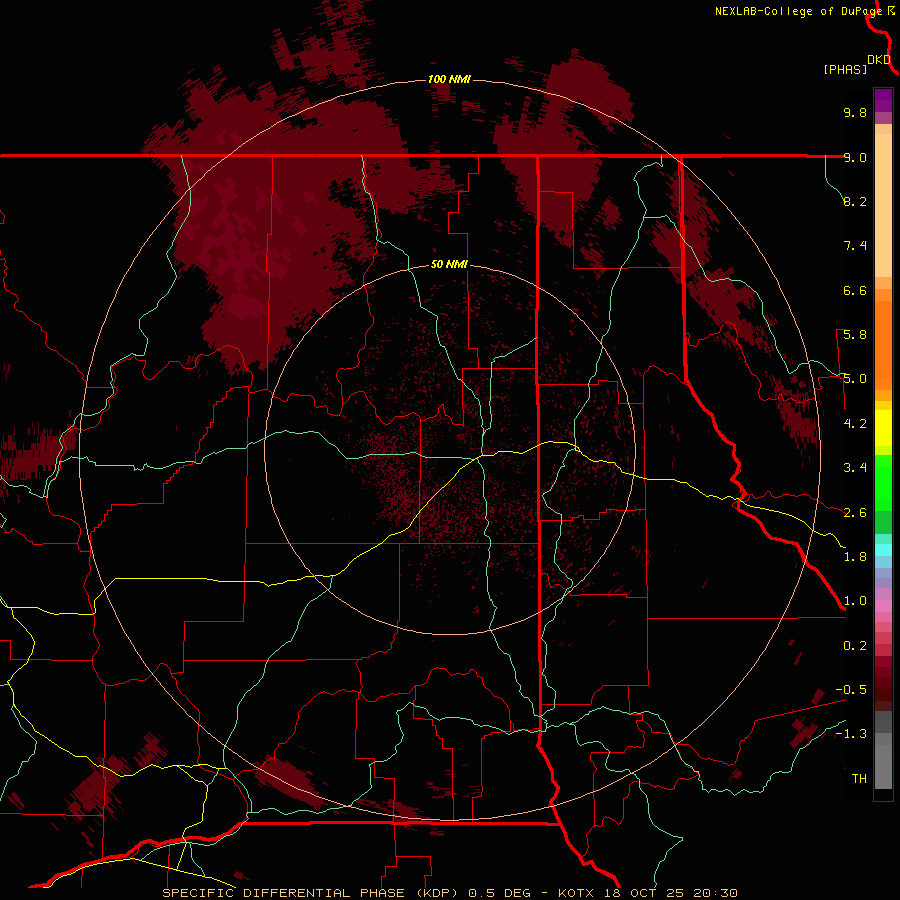The image size is (900, 900).
Task: Click the bright green band of the color bar
Action: 883,483
